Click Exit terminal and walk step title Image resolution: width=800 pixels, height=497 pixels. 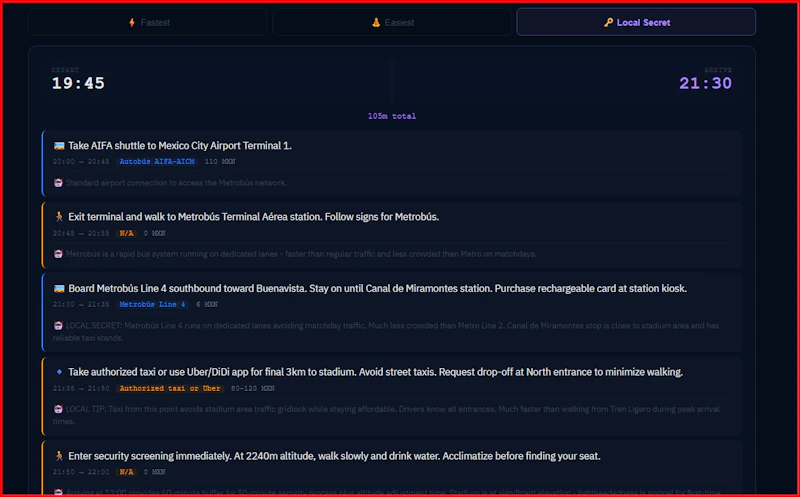(254, 217)
